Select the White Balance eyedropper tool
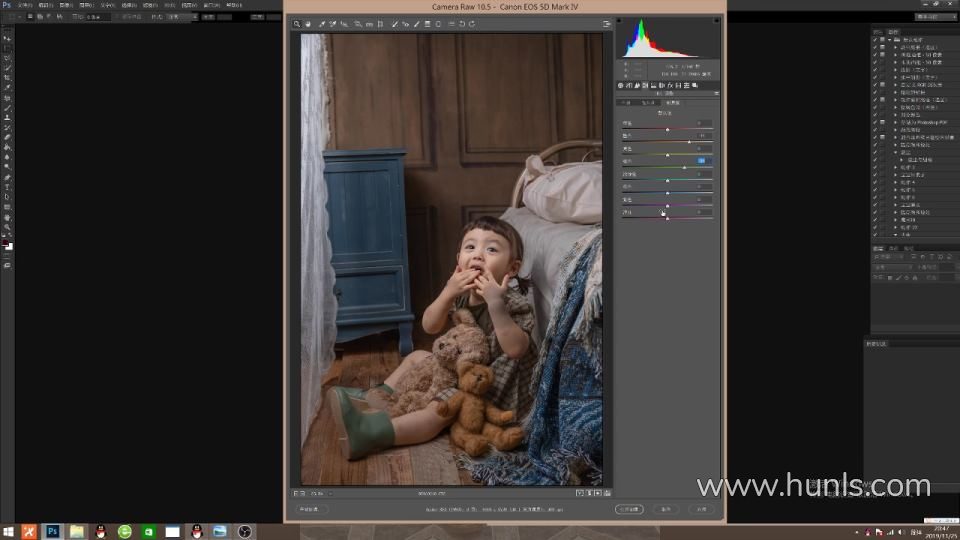Screen dimensions: 960x540 (321, 24)
